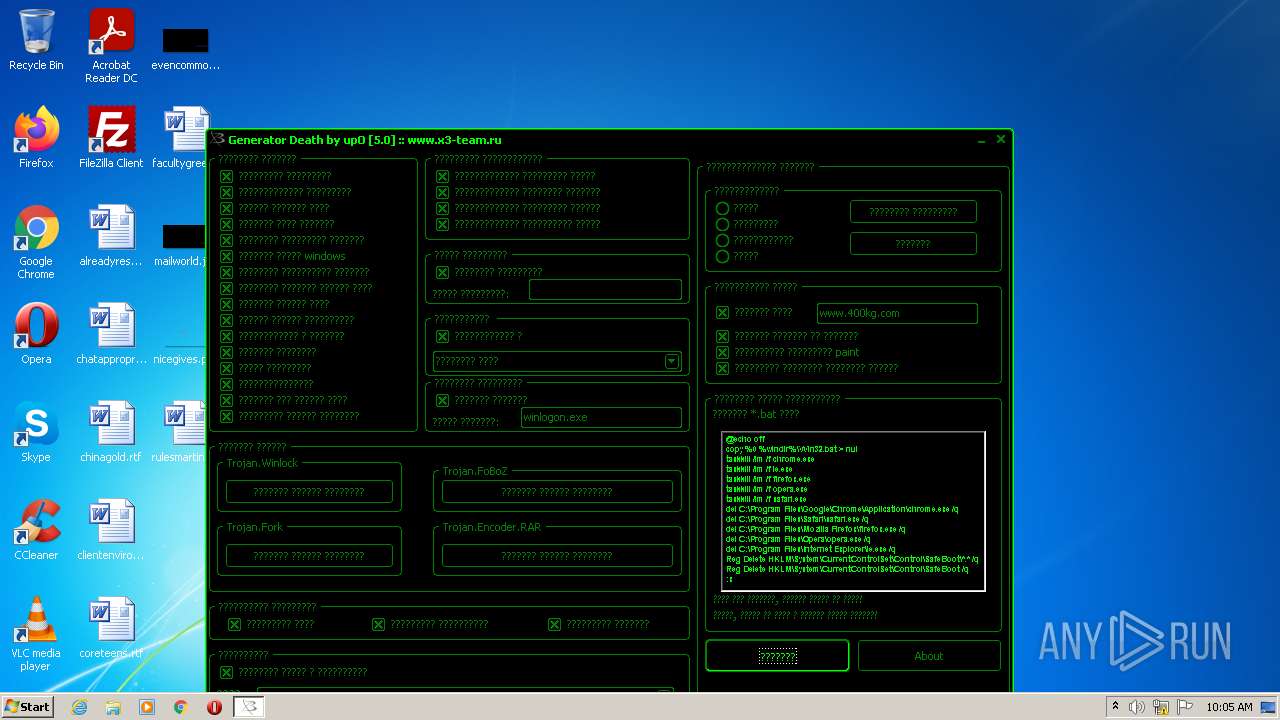Select the rulesmartin... Word document icon
The width and height of the screenshot is (1280, 720).
pyautogui.click(x=180, y=432)
